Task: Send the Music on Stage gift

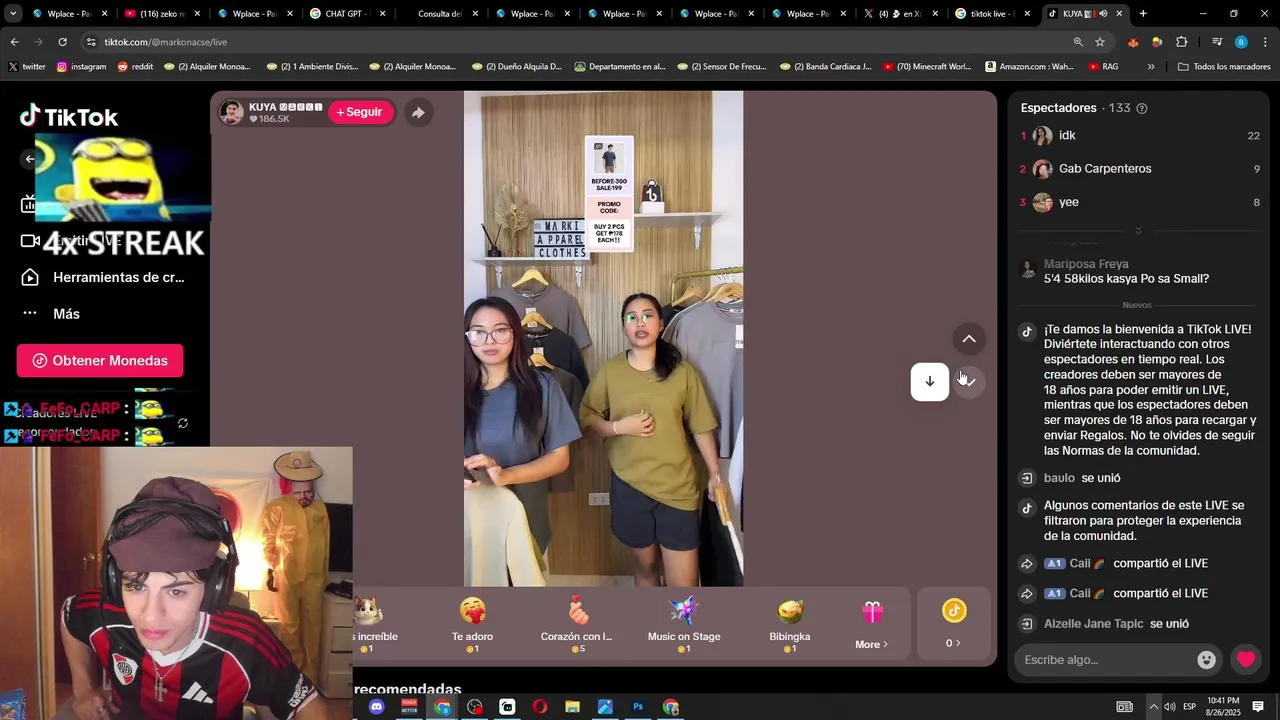Action: click(x=684, y=625)
